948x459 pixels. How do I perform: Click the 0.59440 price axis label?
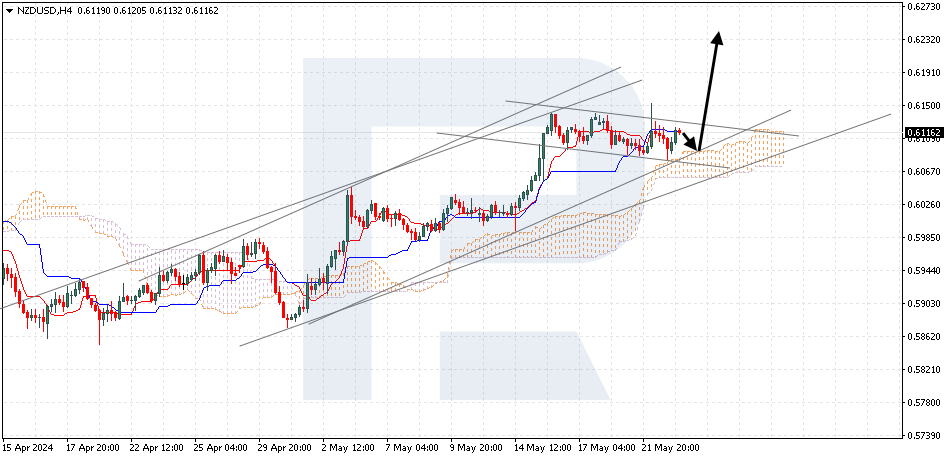point(925,270)
